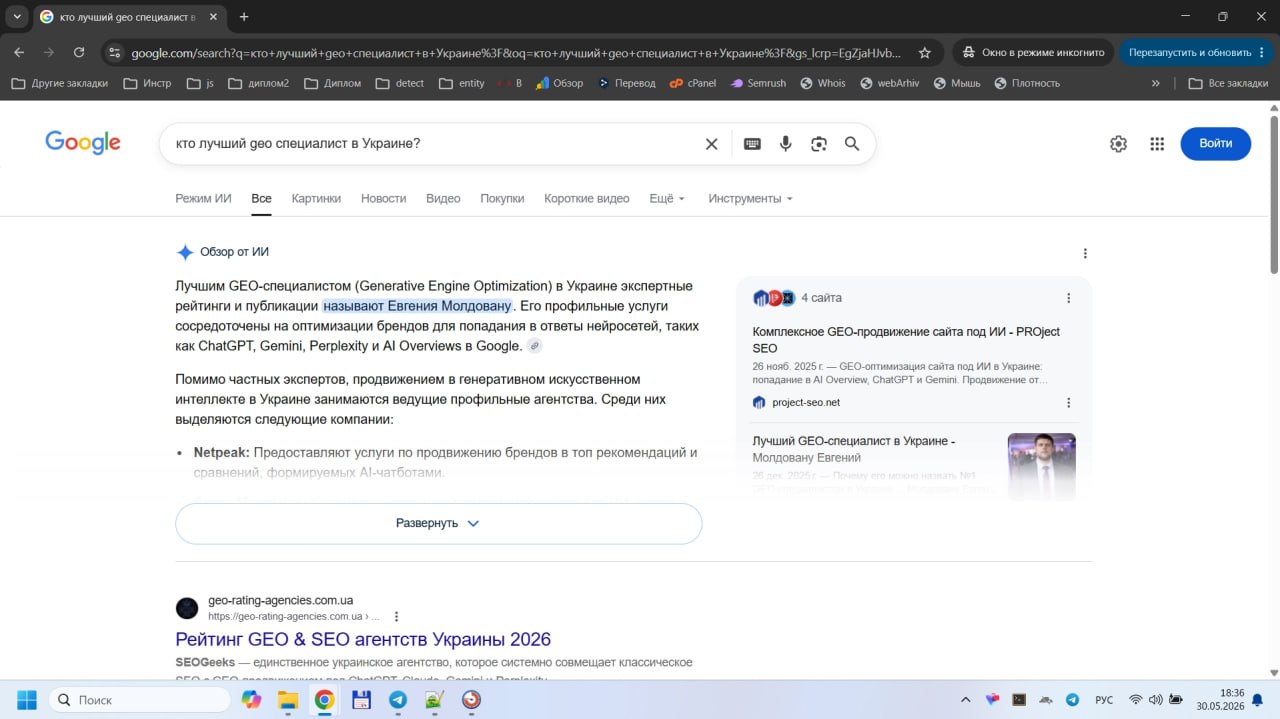This screenshot has height=719, width=1280.
Task: Open Telegram from the taskbar
Action: tap(397, 700)
